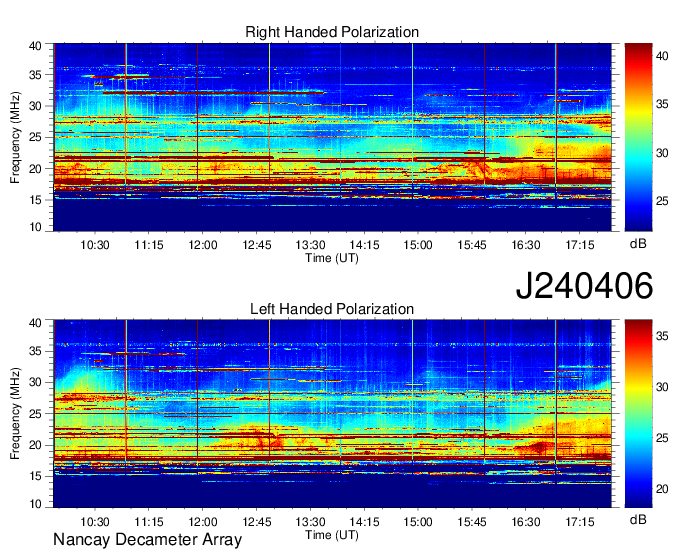Click the 'Nancay Decameter Array' caption
Image resolution: width=680 pixels, height=552 pixels.
147,540
